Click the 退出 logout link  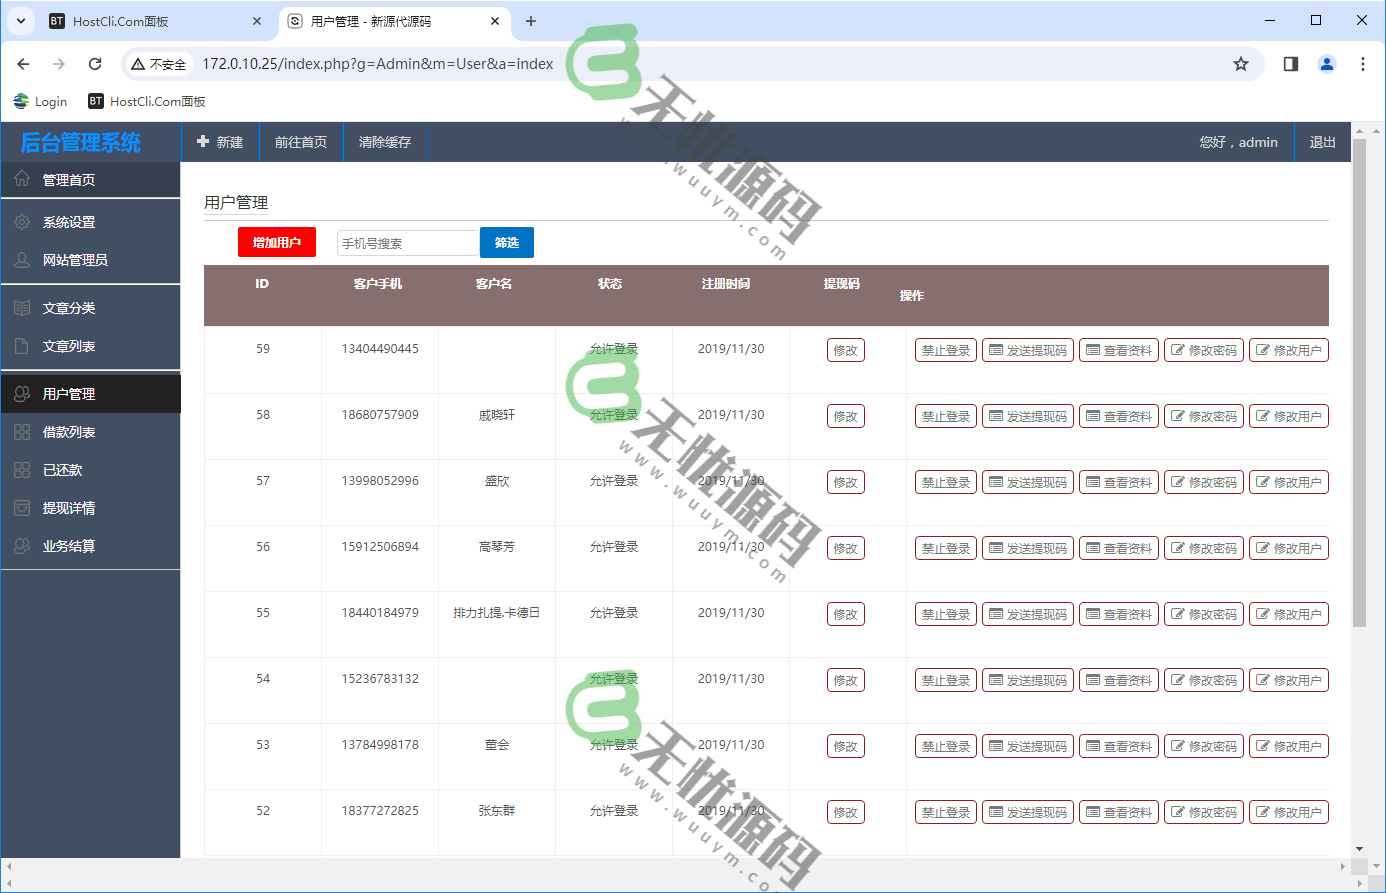[x=1322, y=142]
